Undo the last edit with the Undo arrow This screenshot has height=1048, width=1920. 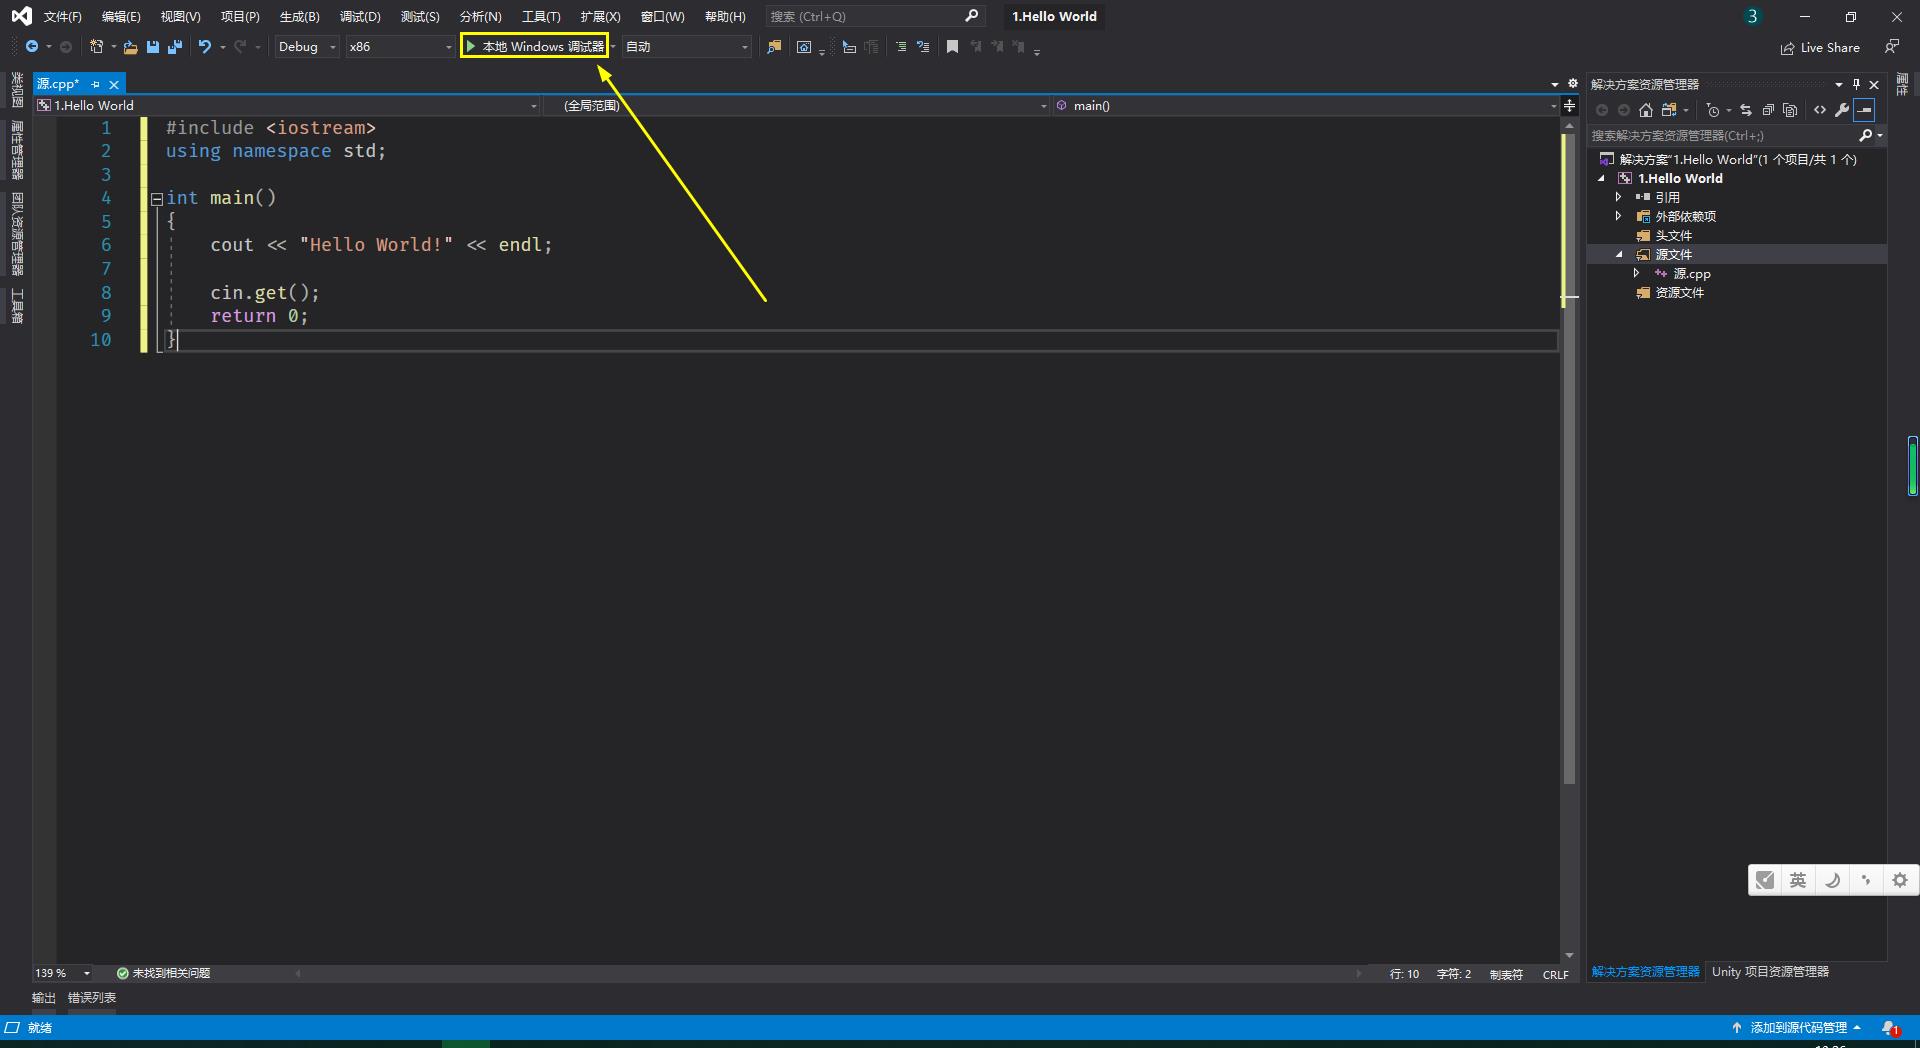click(x=205, y=47)
